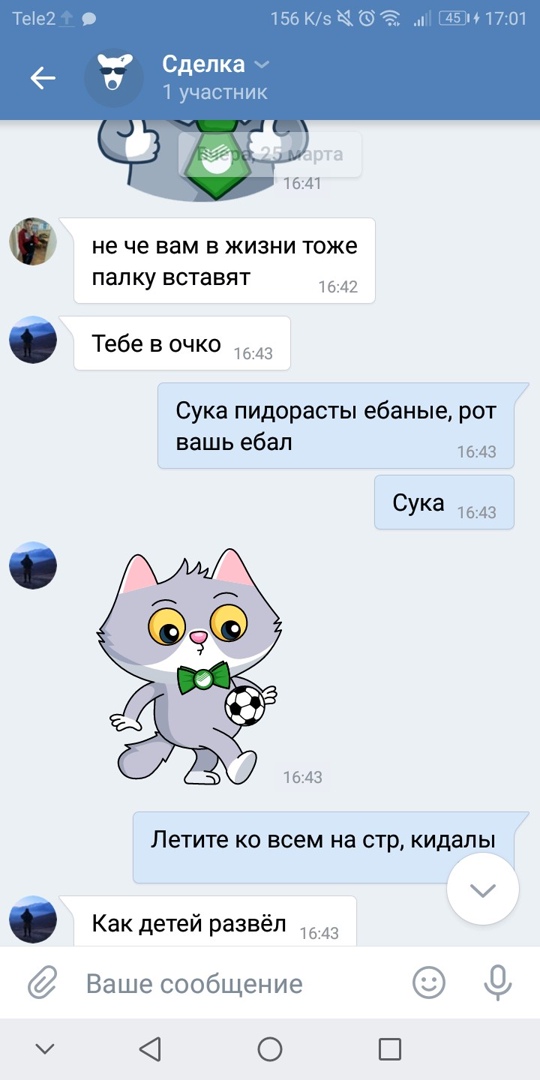Select the Летите ко всем на стр message
This screenshot has width=540, height=1080.
coord(323,847)
